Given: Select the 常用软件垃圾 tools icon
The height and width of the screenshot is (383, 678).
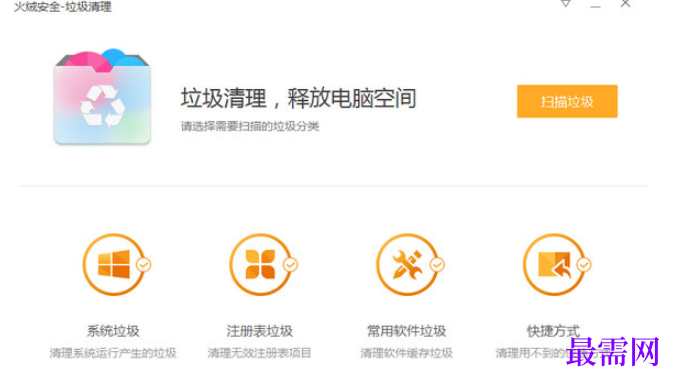Looking at the screenshot, I should point(407,265).
